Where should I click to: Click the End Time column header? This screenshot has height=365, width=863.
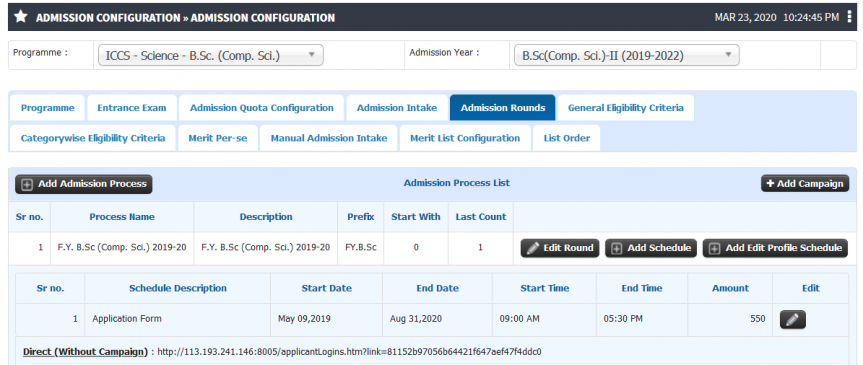pos(642,288)
